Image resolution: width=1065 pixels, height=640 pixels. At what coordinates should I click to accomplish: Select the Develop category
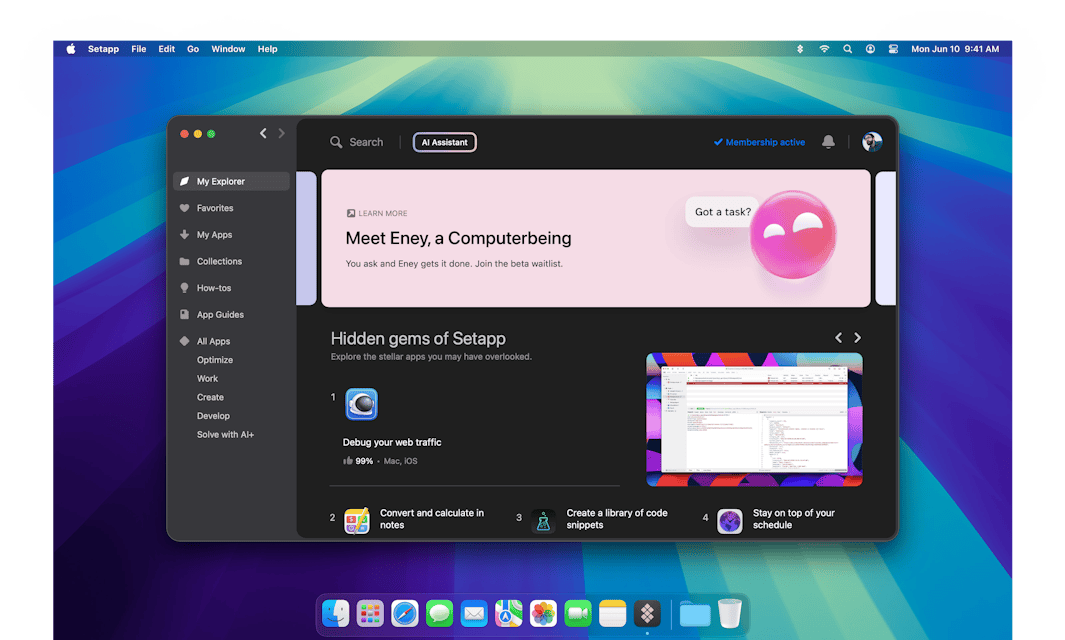[x=213, y=416]
